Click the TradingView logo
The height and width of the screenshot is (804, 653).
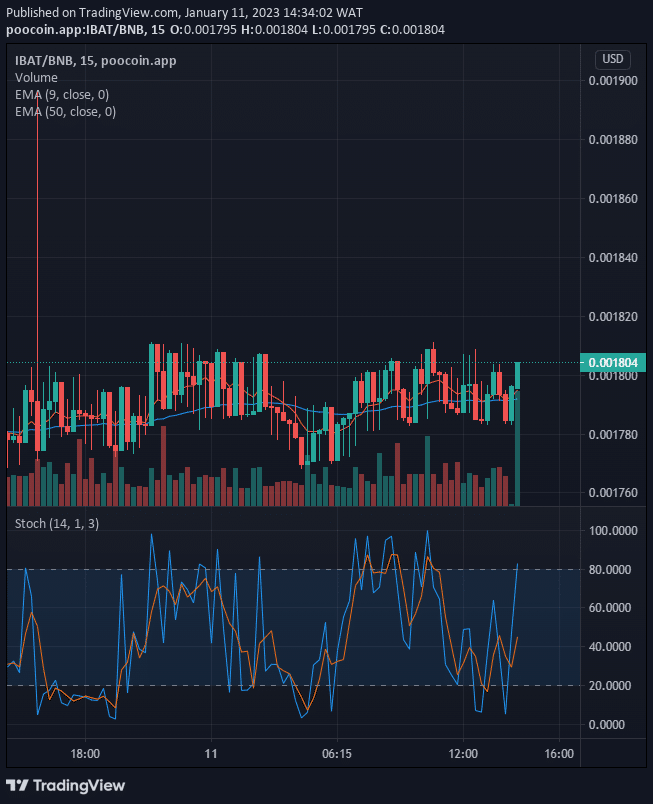tap(65, 786)
